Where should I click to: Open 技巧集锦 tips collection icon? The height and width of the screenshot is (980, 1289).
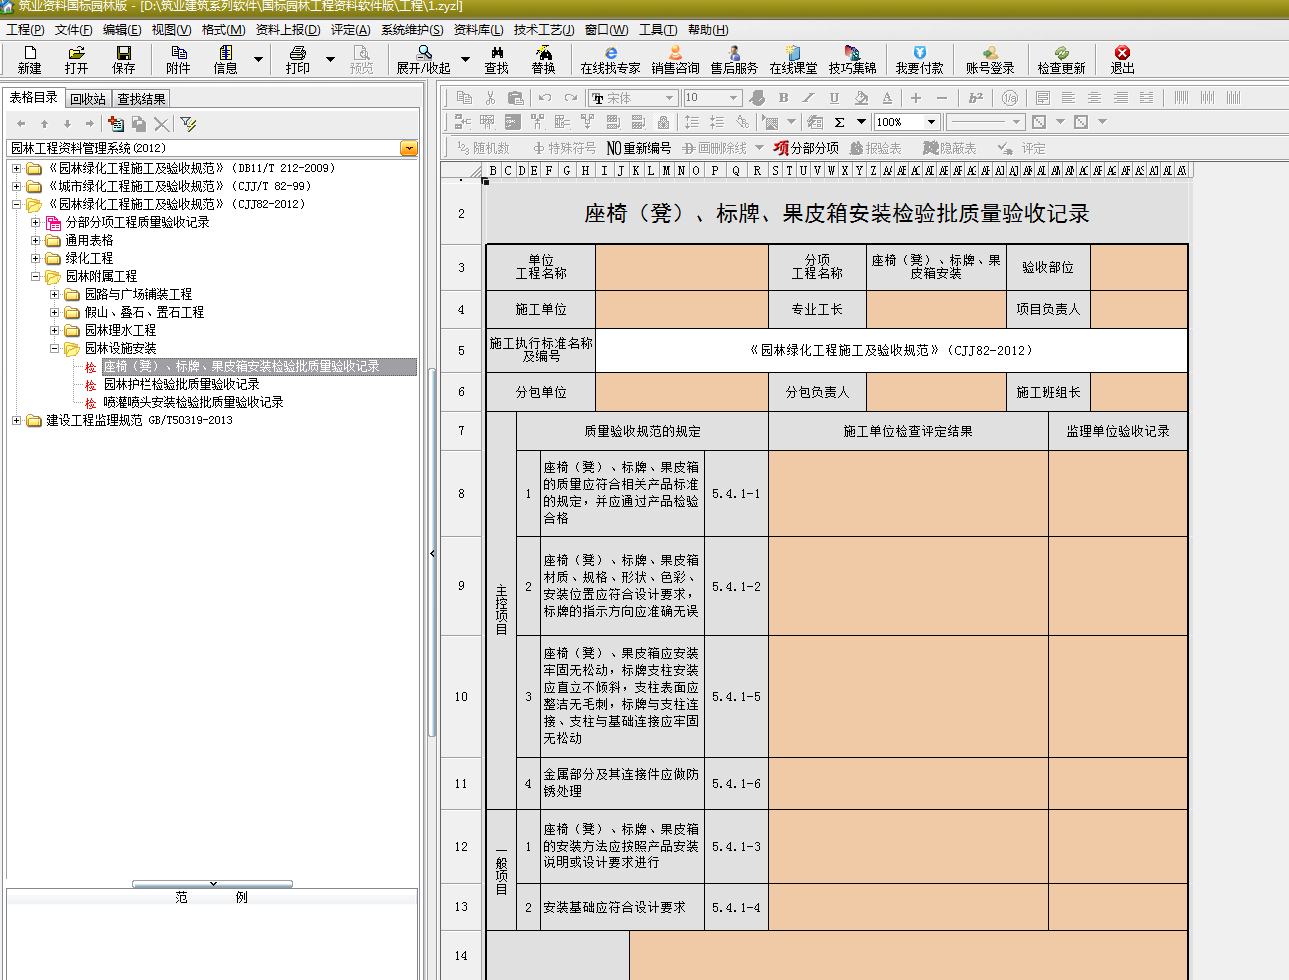(852, 59)
